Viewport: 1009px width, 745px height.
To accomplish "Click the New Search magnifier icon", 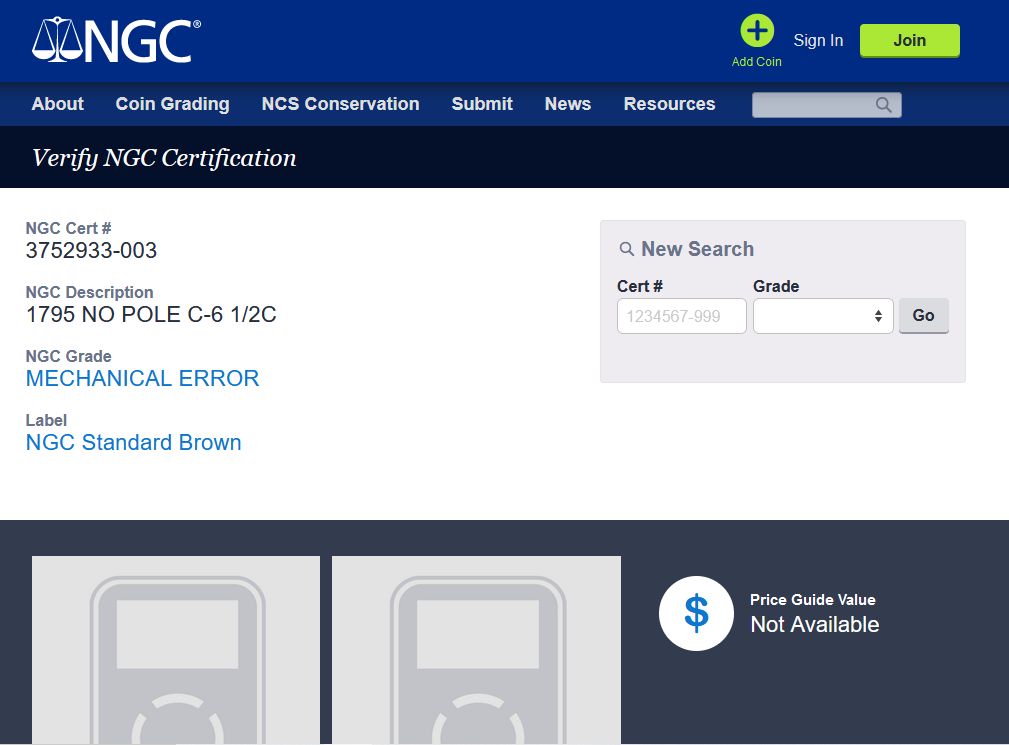I will tap(626, 249).
